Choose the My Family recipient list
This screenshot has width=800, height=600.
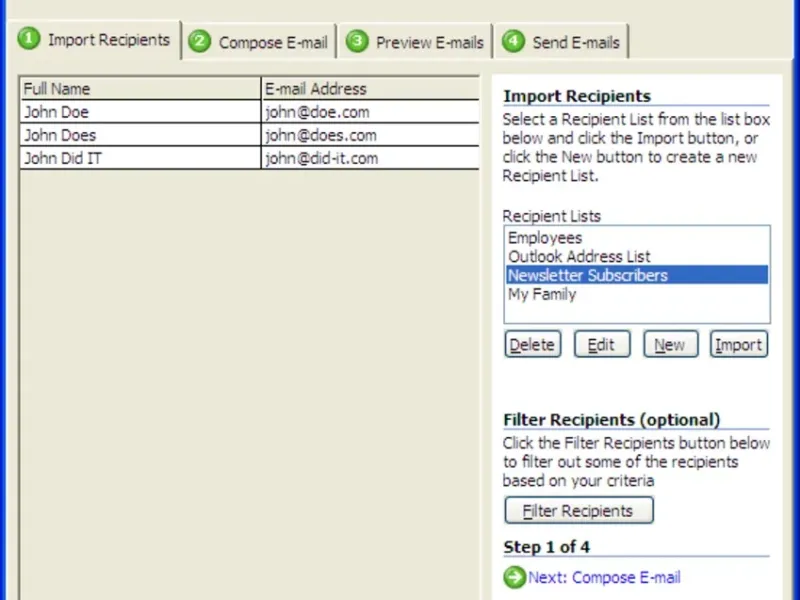click(x=637, y=294)
